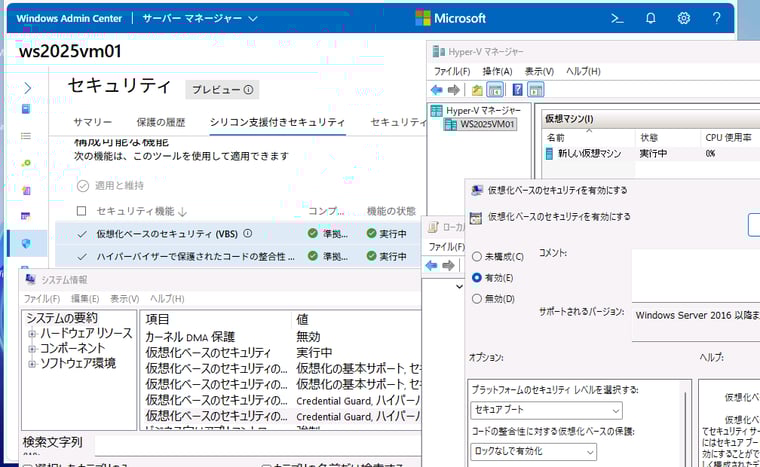The height and width of the screenshot is (467, 760).
Task: Check the セキュリティ機能 header checkbox
Action: [82, 211]
